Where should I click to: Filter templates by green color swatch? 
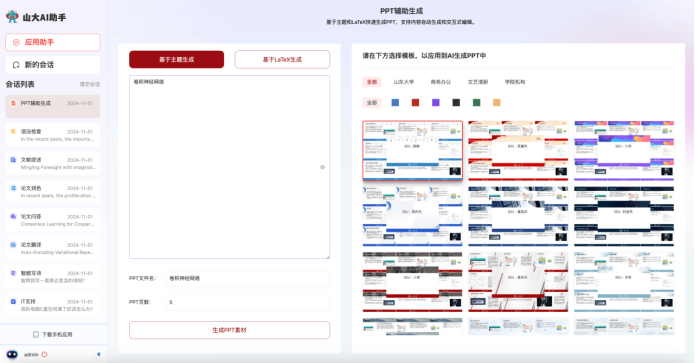[x=476, y=103]
